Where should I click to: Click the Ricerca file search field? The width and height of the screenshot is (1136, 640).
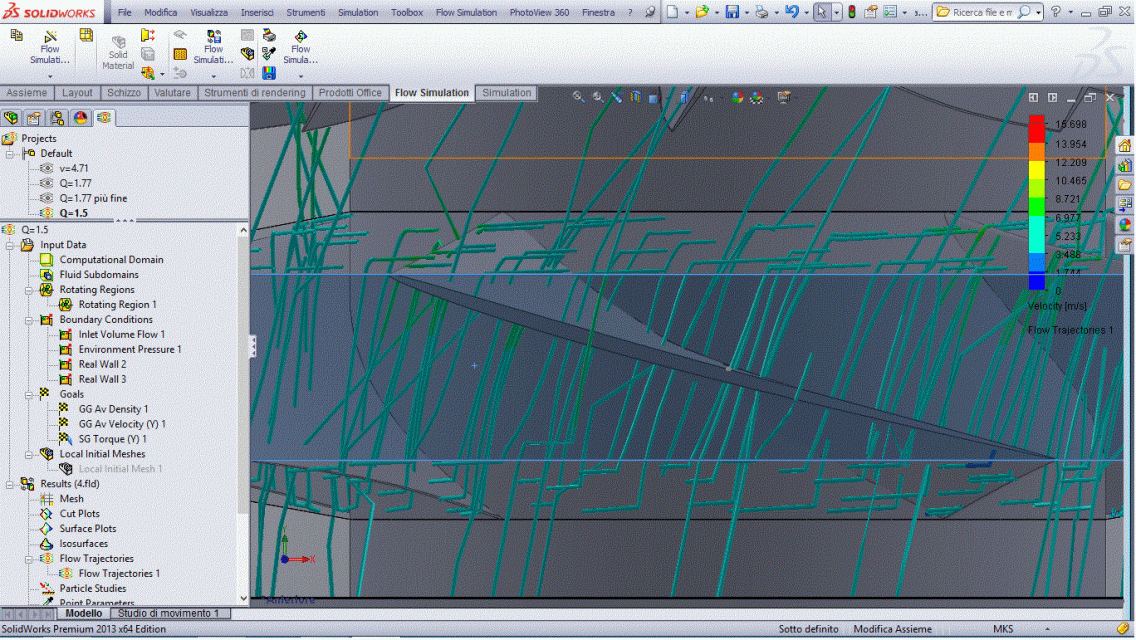point(982,12)
